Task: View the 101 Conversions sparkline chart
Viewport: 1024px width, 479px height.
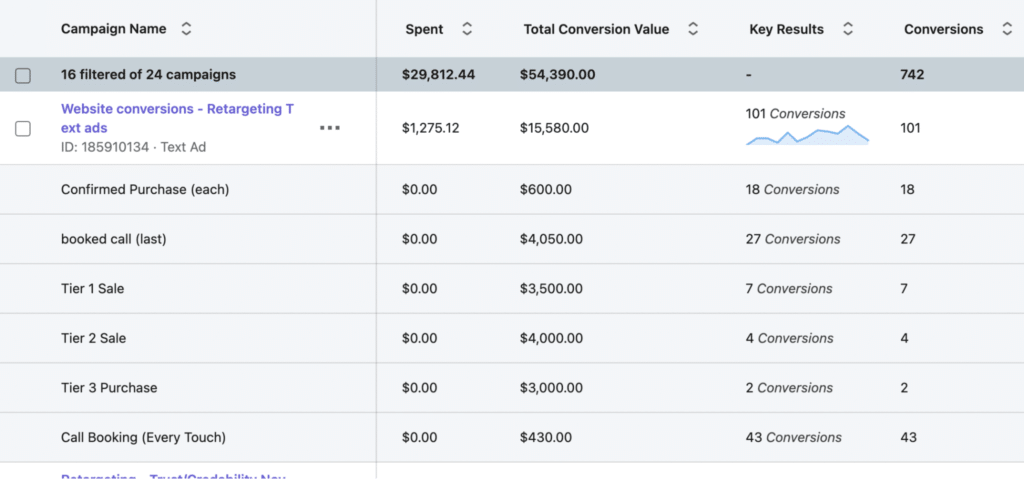Action: point(807,135)
